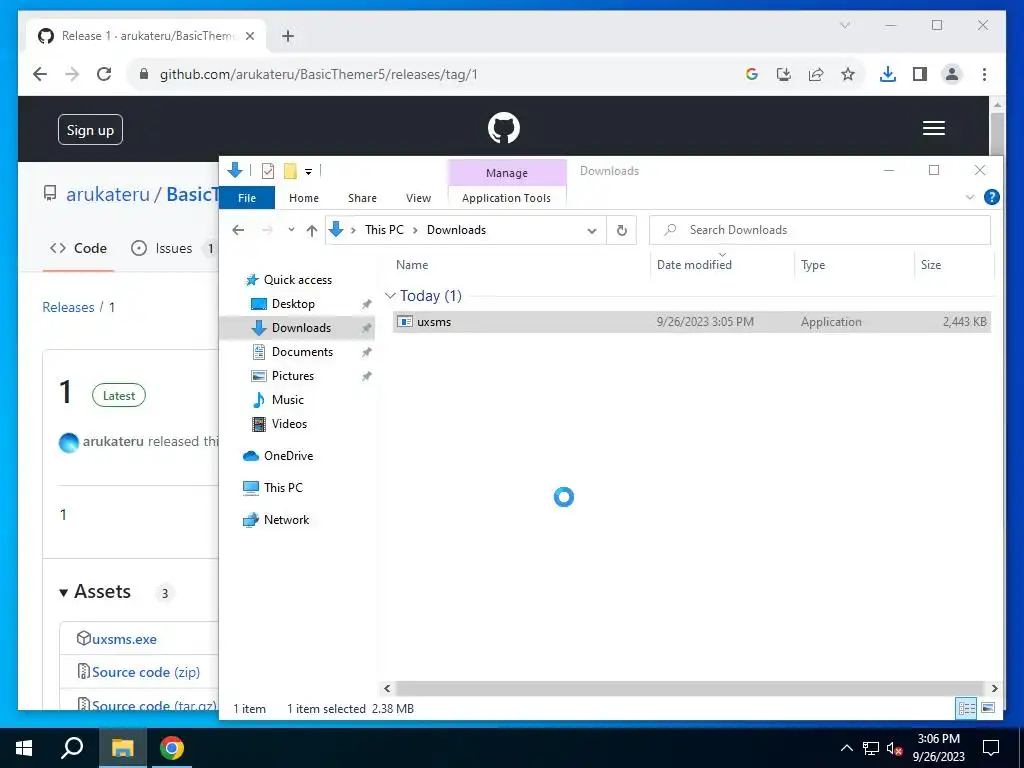Screen dimensions: 1024x768
Task: Open Chrome downloads tray icon
Action: (888, 74)
